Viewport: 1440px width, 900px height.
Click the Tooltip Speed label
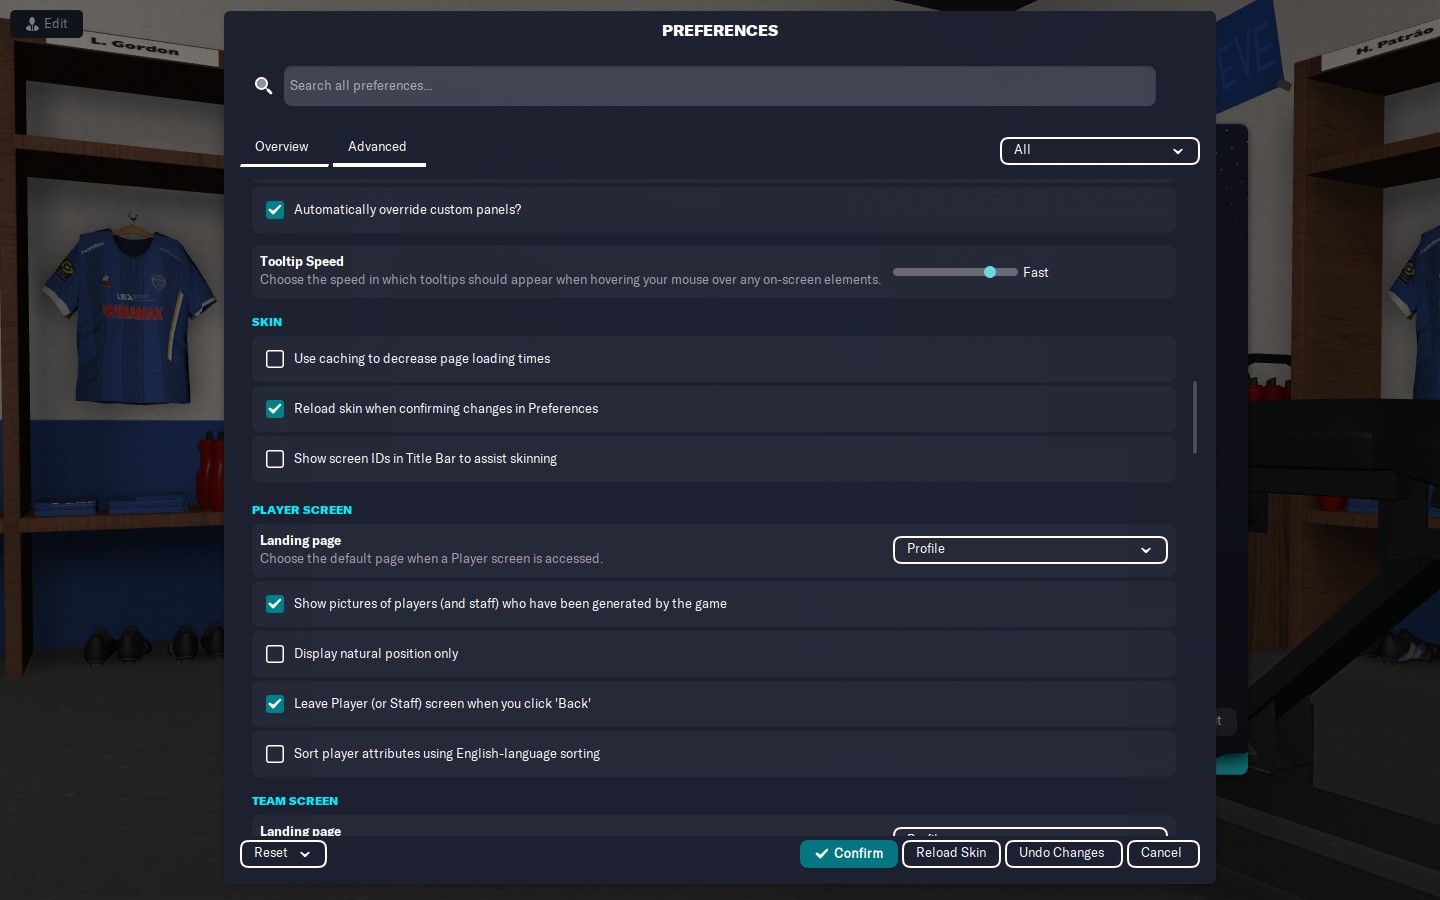(x=302, y=261)
